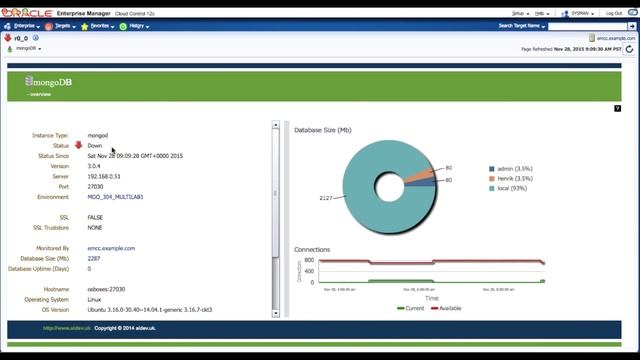Viewport: 640px width, 360px height.
Task: Open the Targets menu
Action: coord(65,26)
